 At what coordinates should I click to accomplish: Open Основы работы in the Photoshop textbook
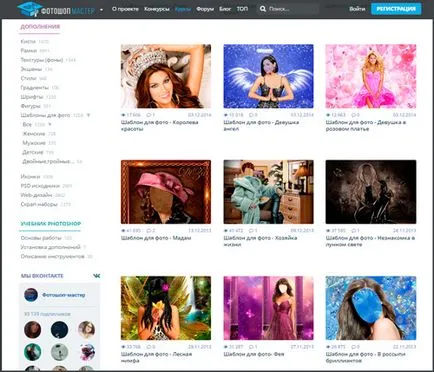pos(41,238)
